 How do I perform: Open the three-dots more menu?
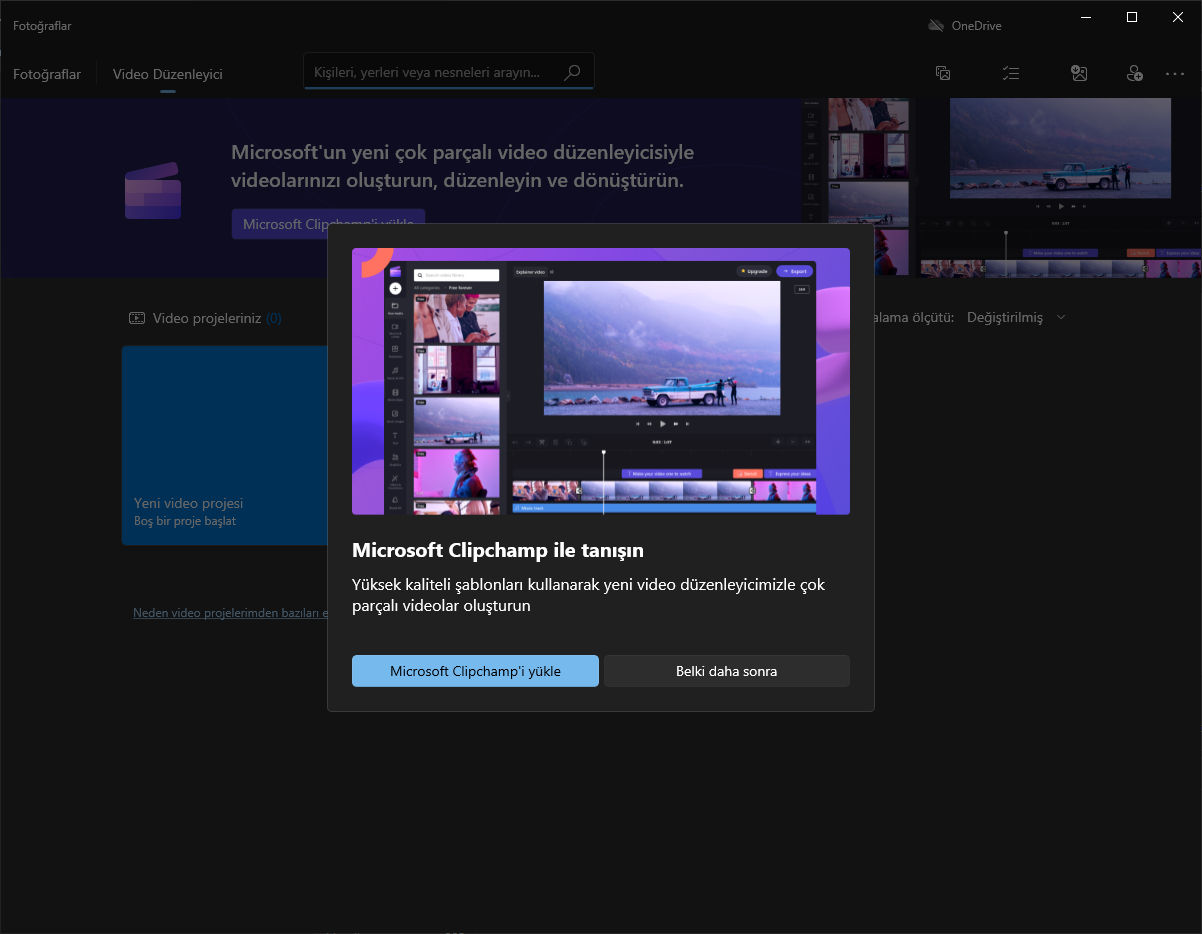point(1175,73)
